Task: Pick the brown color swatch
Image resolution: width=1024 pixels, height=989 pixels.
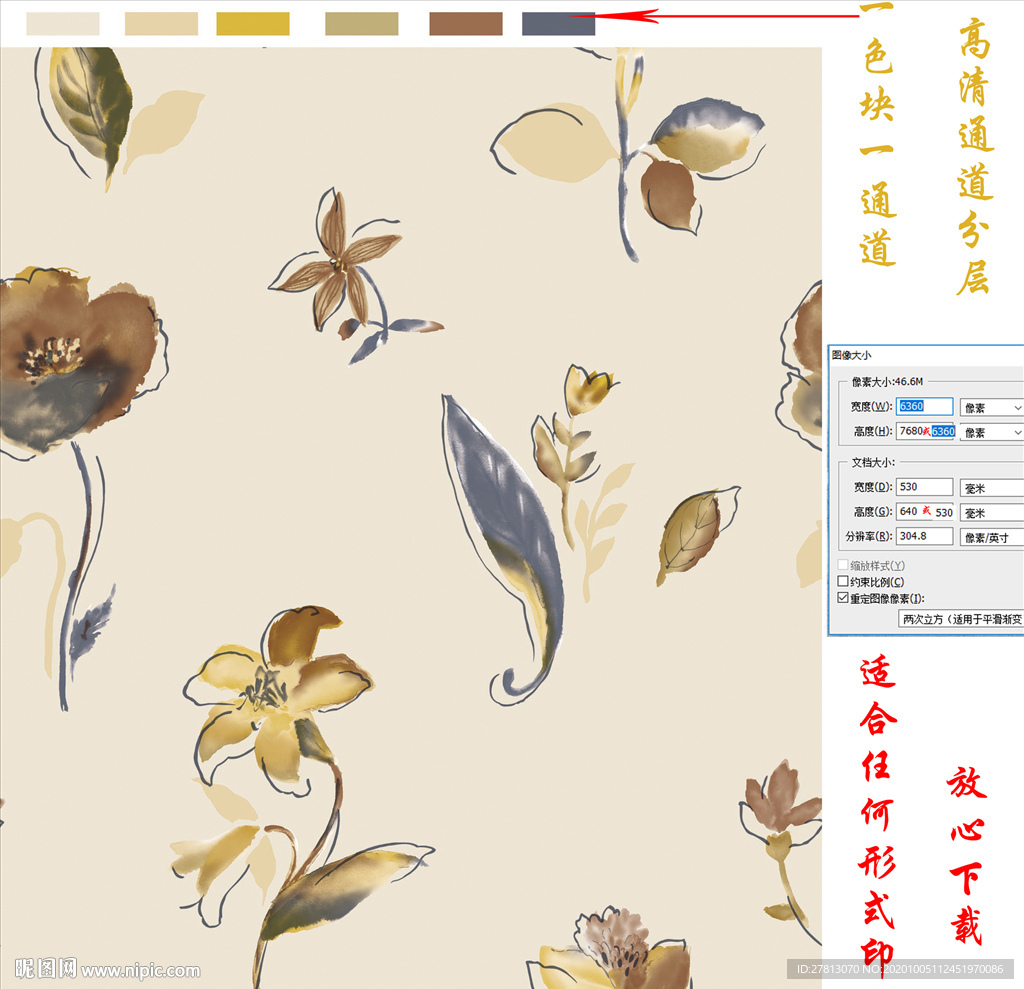Action: (466, 24)
